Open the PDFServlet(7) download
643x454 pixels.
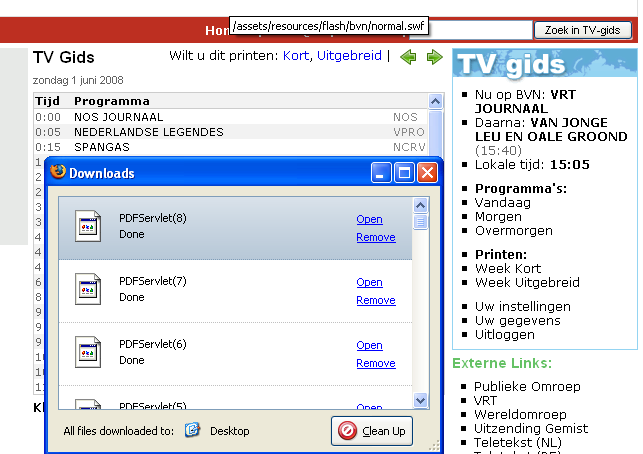[369, 283]
